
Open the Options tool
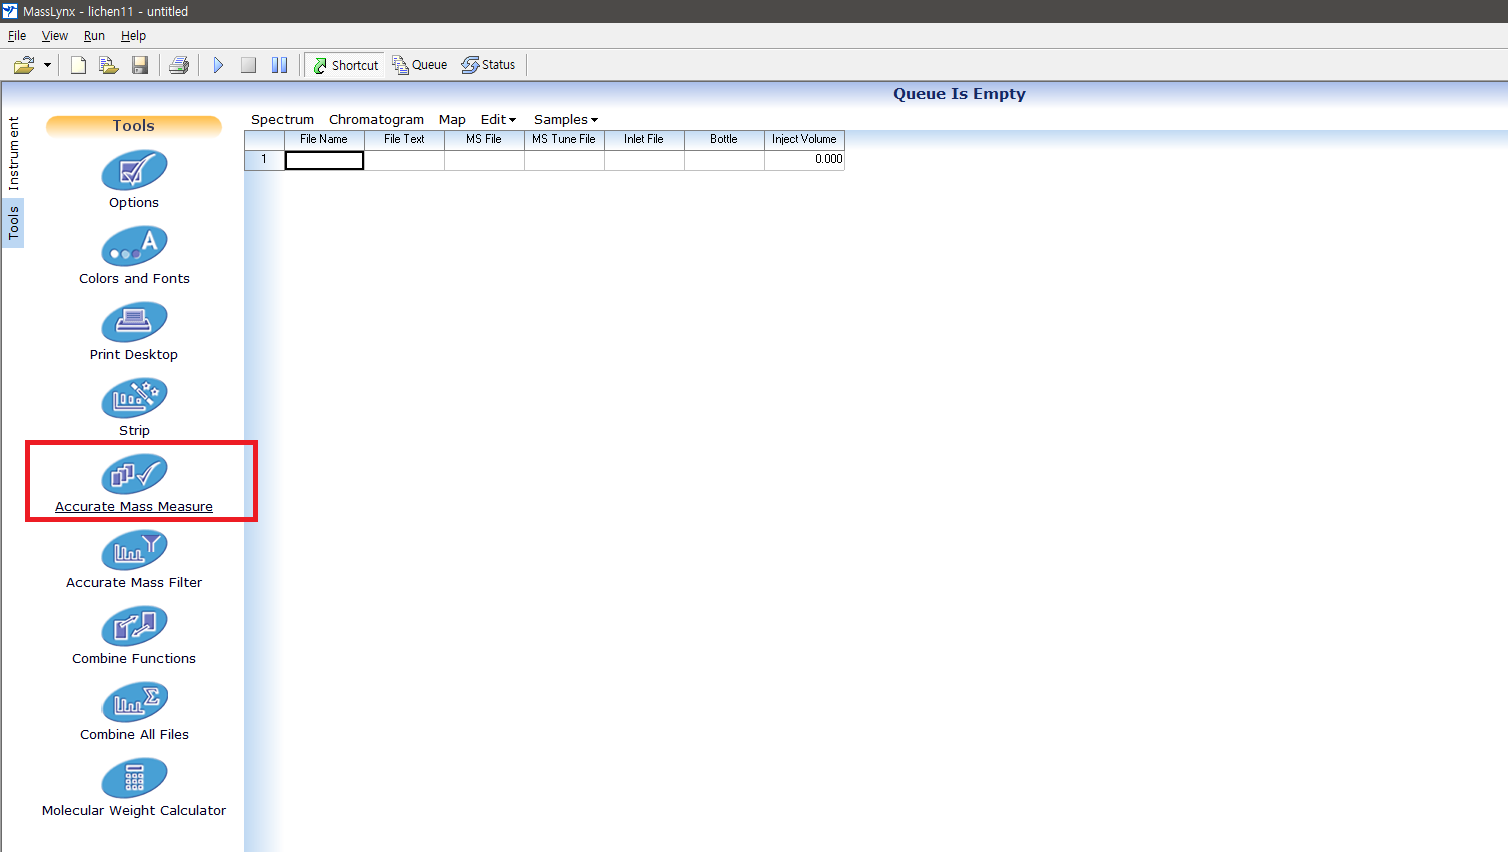(x=134, y=180)
